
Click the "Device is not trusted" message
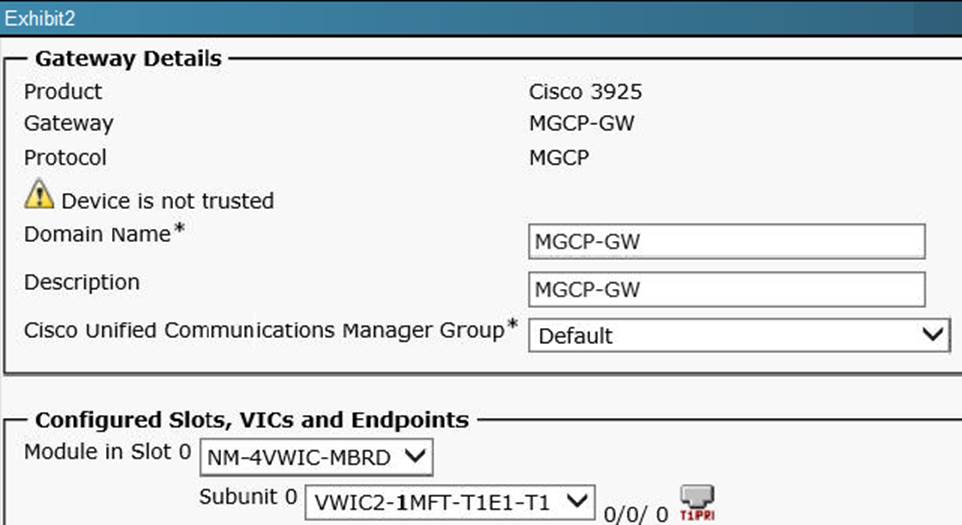point(167,201)
